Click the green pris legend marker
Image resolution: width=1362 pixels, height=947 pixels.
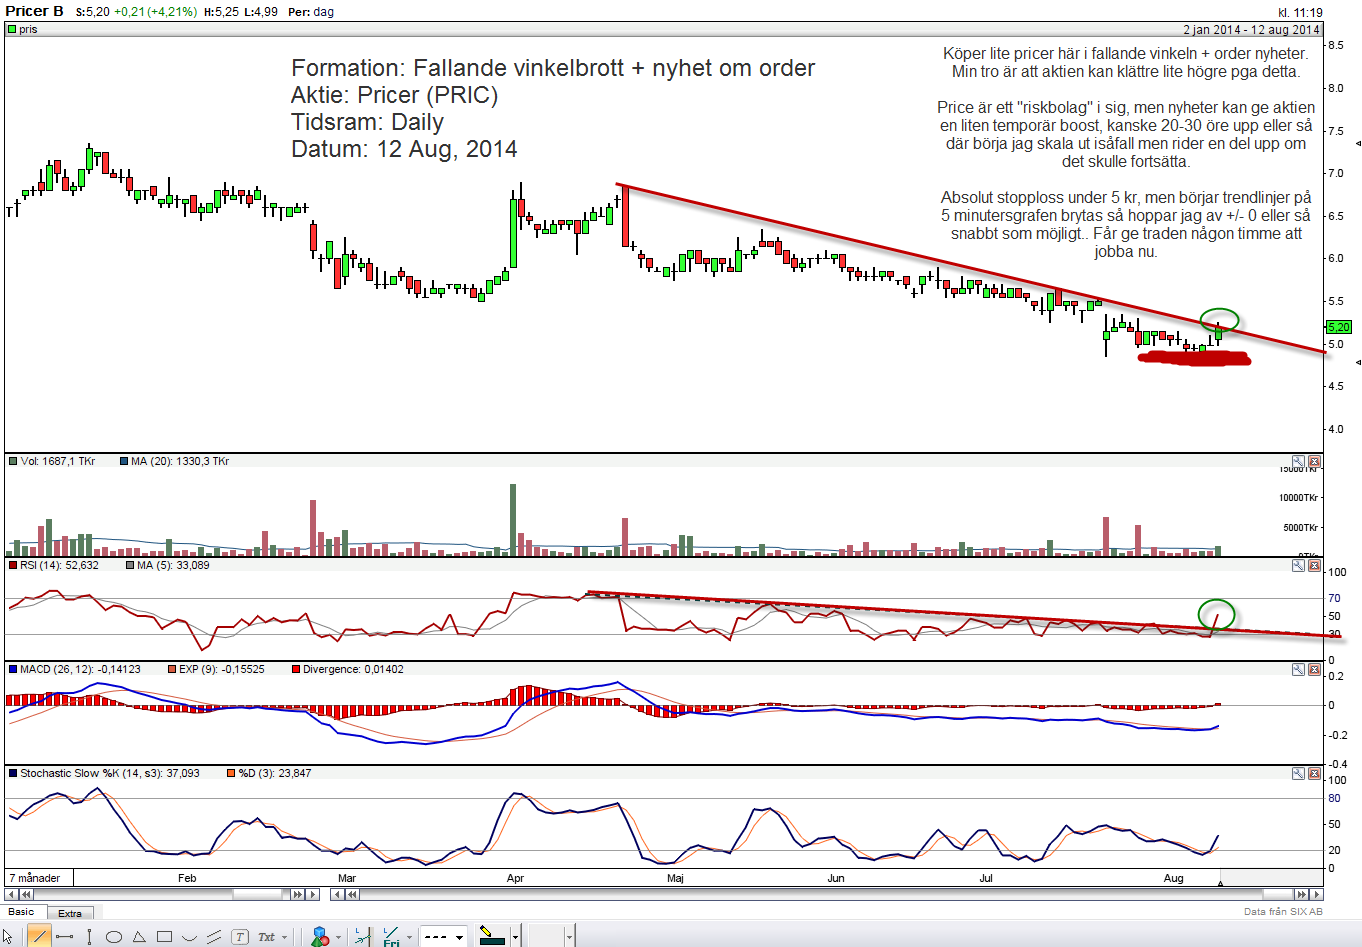(12, 29)
